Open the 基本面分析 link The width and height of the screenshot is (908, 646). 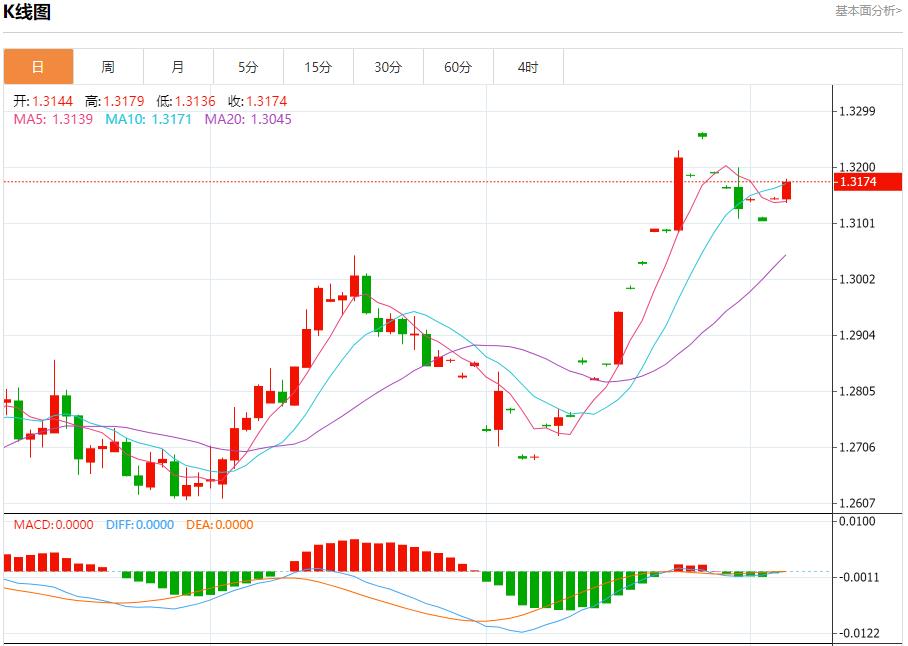coord(868,10)
